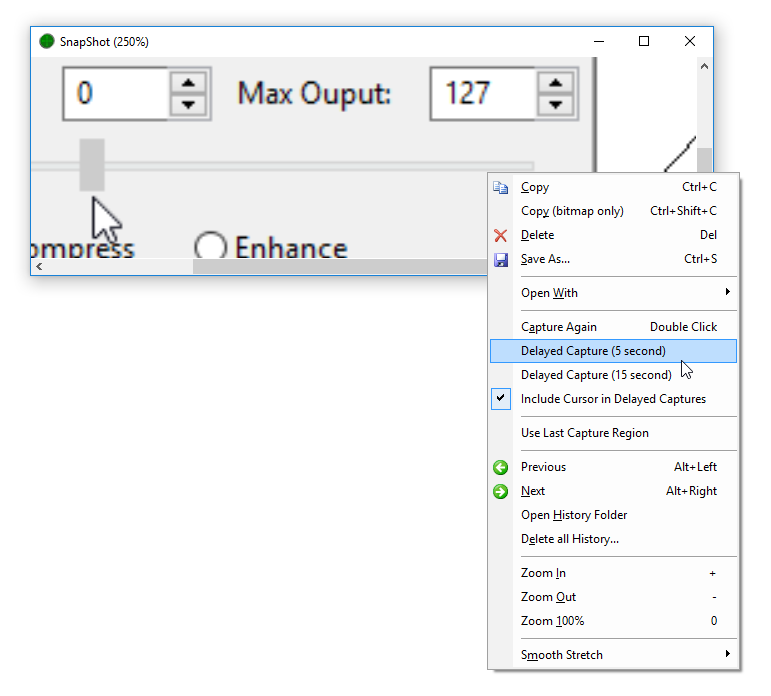Increment the Max Ouput value 127
Viewport: 771px width, 696px height.
pos(556,83)
